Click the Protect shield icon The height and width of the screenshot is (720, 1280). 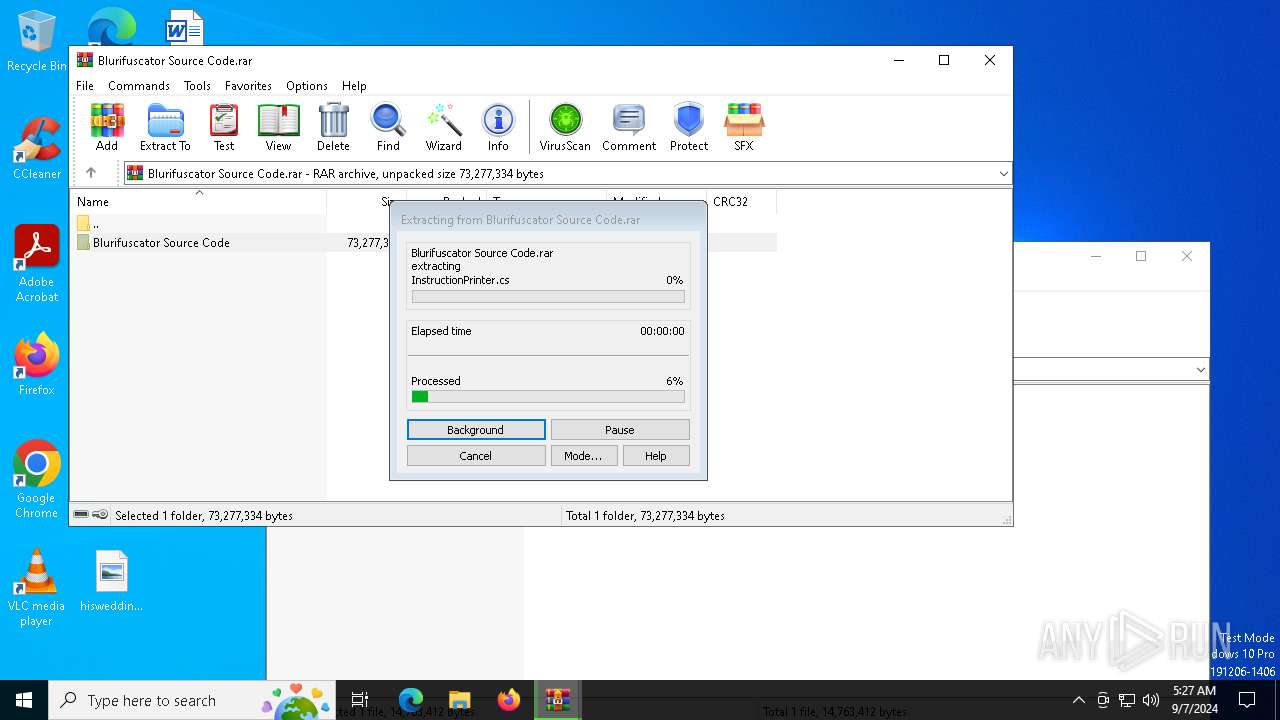pyautogui.click(x=689, y=127)
